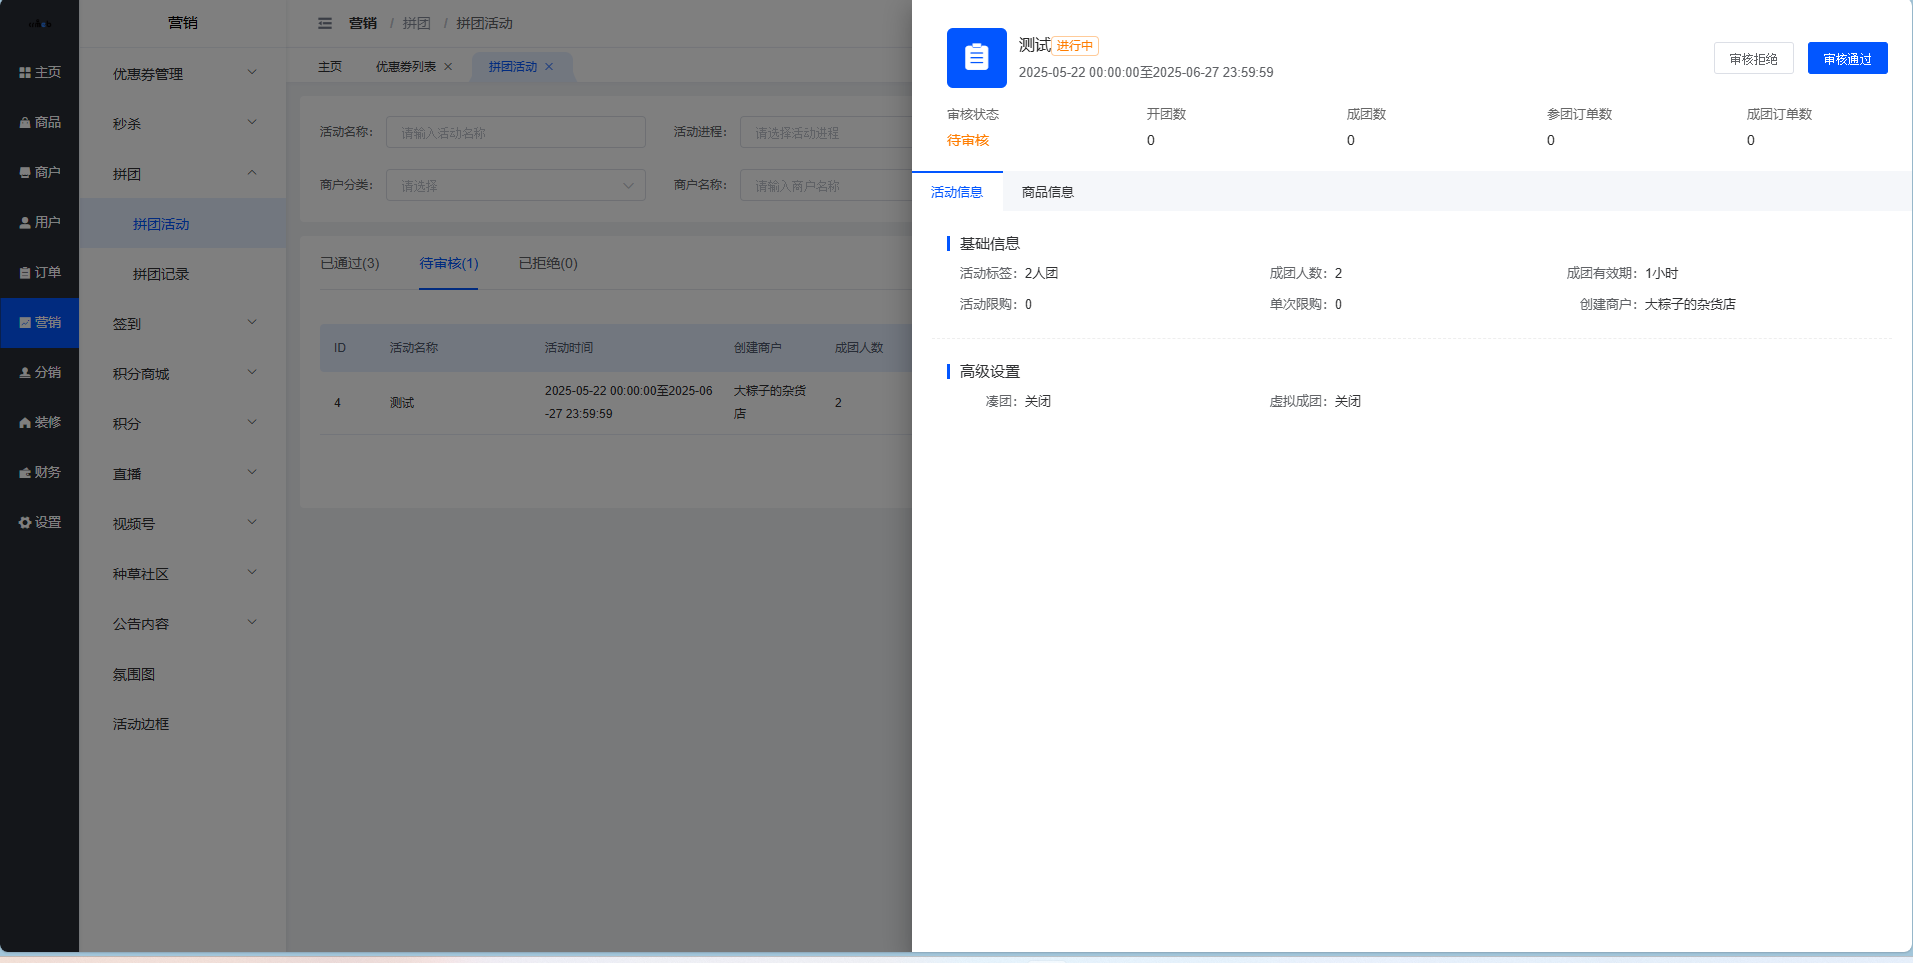Click the 审核拒绝 button
This screenshot has height=963, width=1913.
point(1753,59)
